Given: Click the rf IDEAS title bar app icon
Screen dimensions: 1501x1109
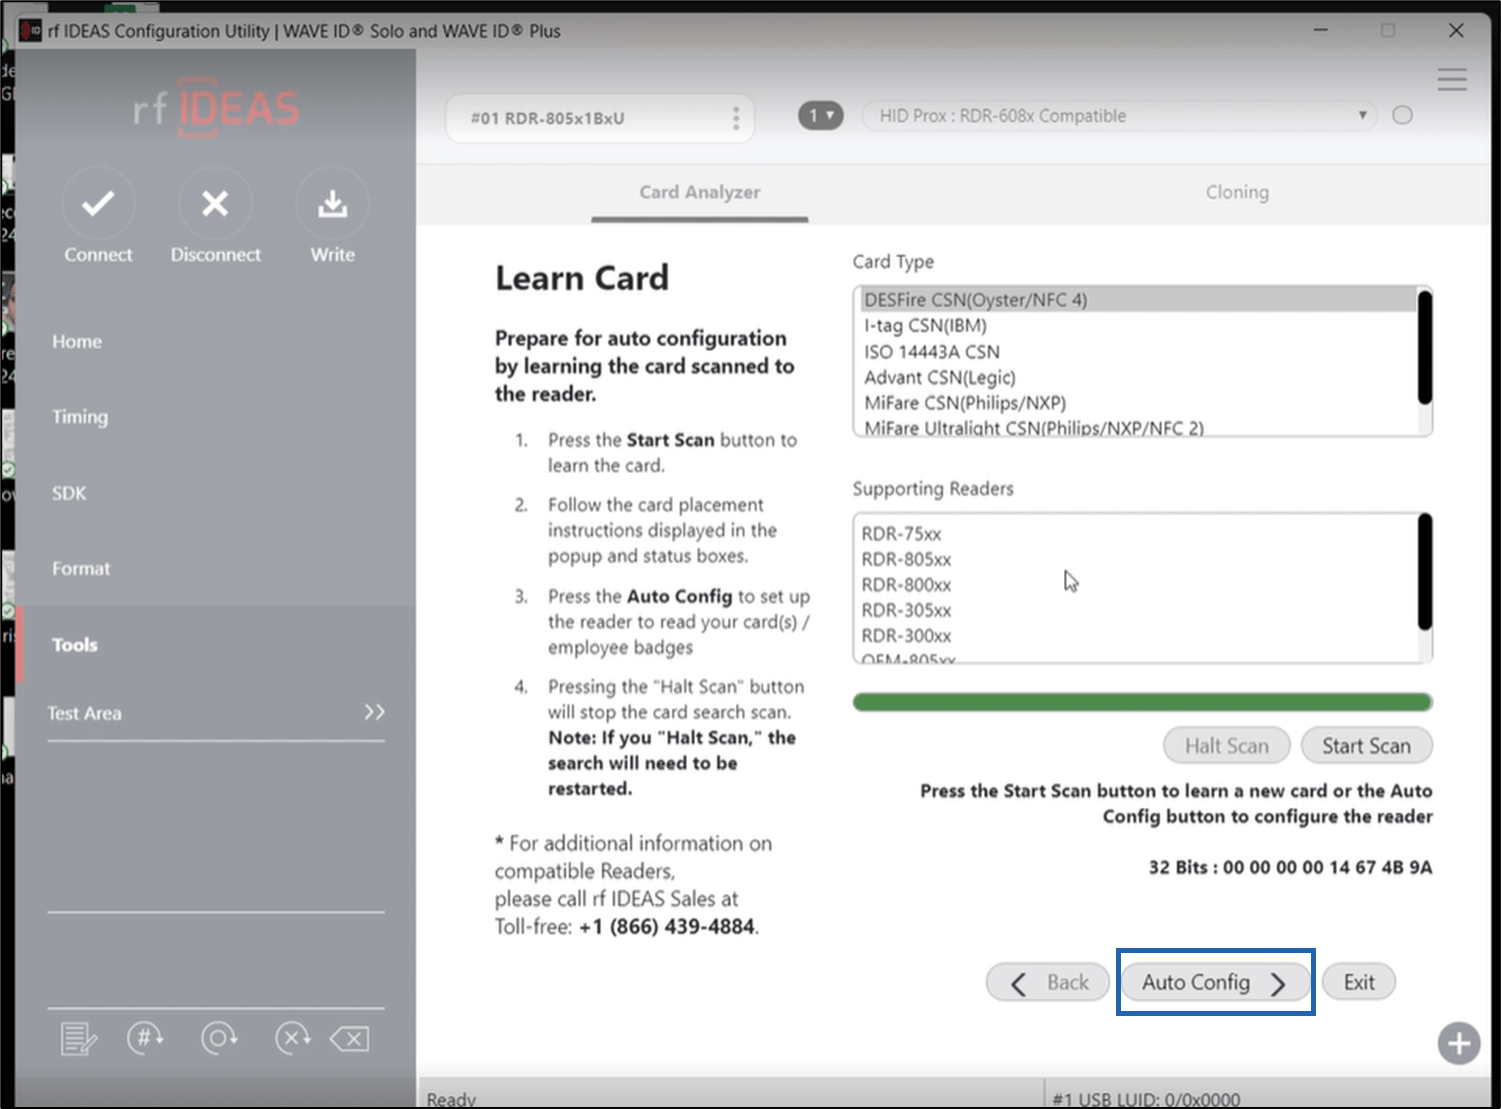Looking at the screenshot, I should click(x=30, y=30).
